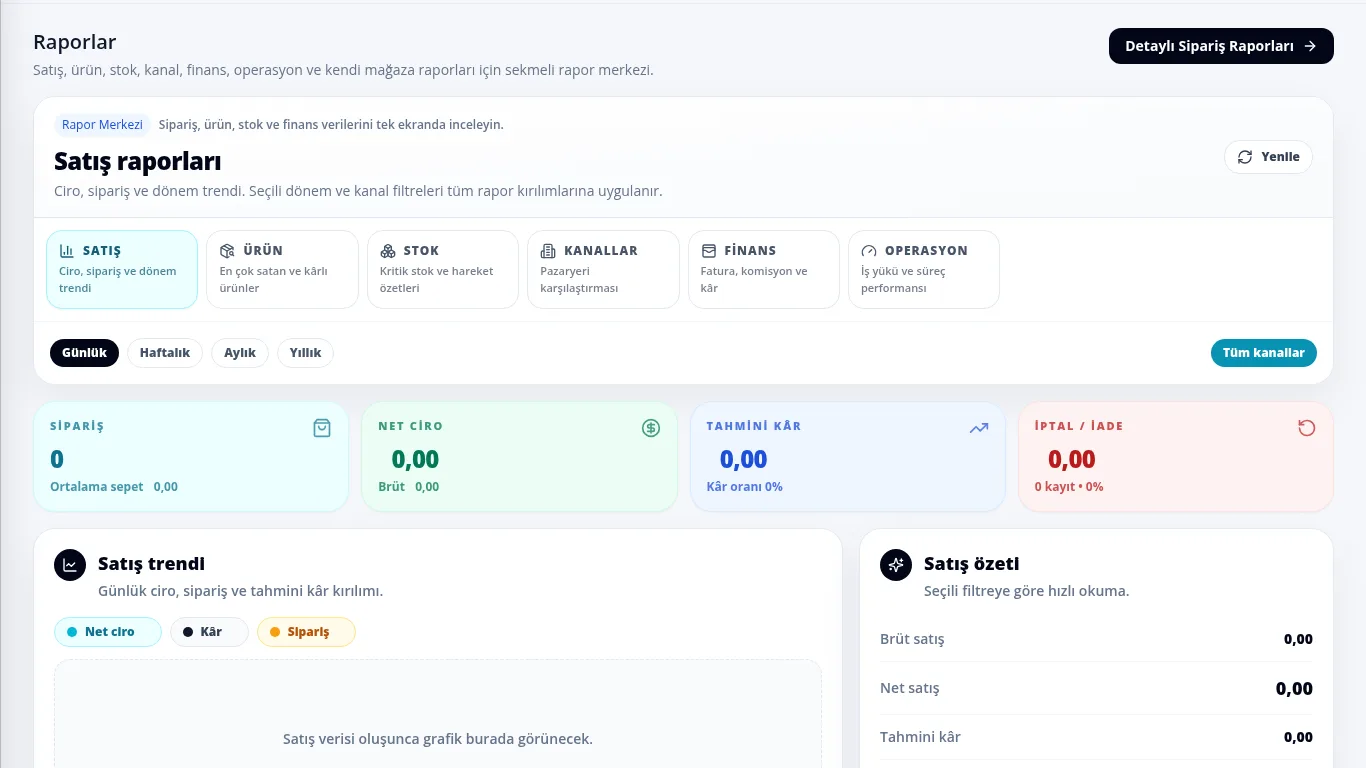The width and height of the screenshot is (1366, 768).
Task: Click the dark dot in Kâr chip
Action: (188, 632)
